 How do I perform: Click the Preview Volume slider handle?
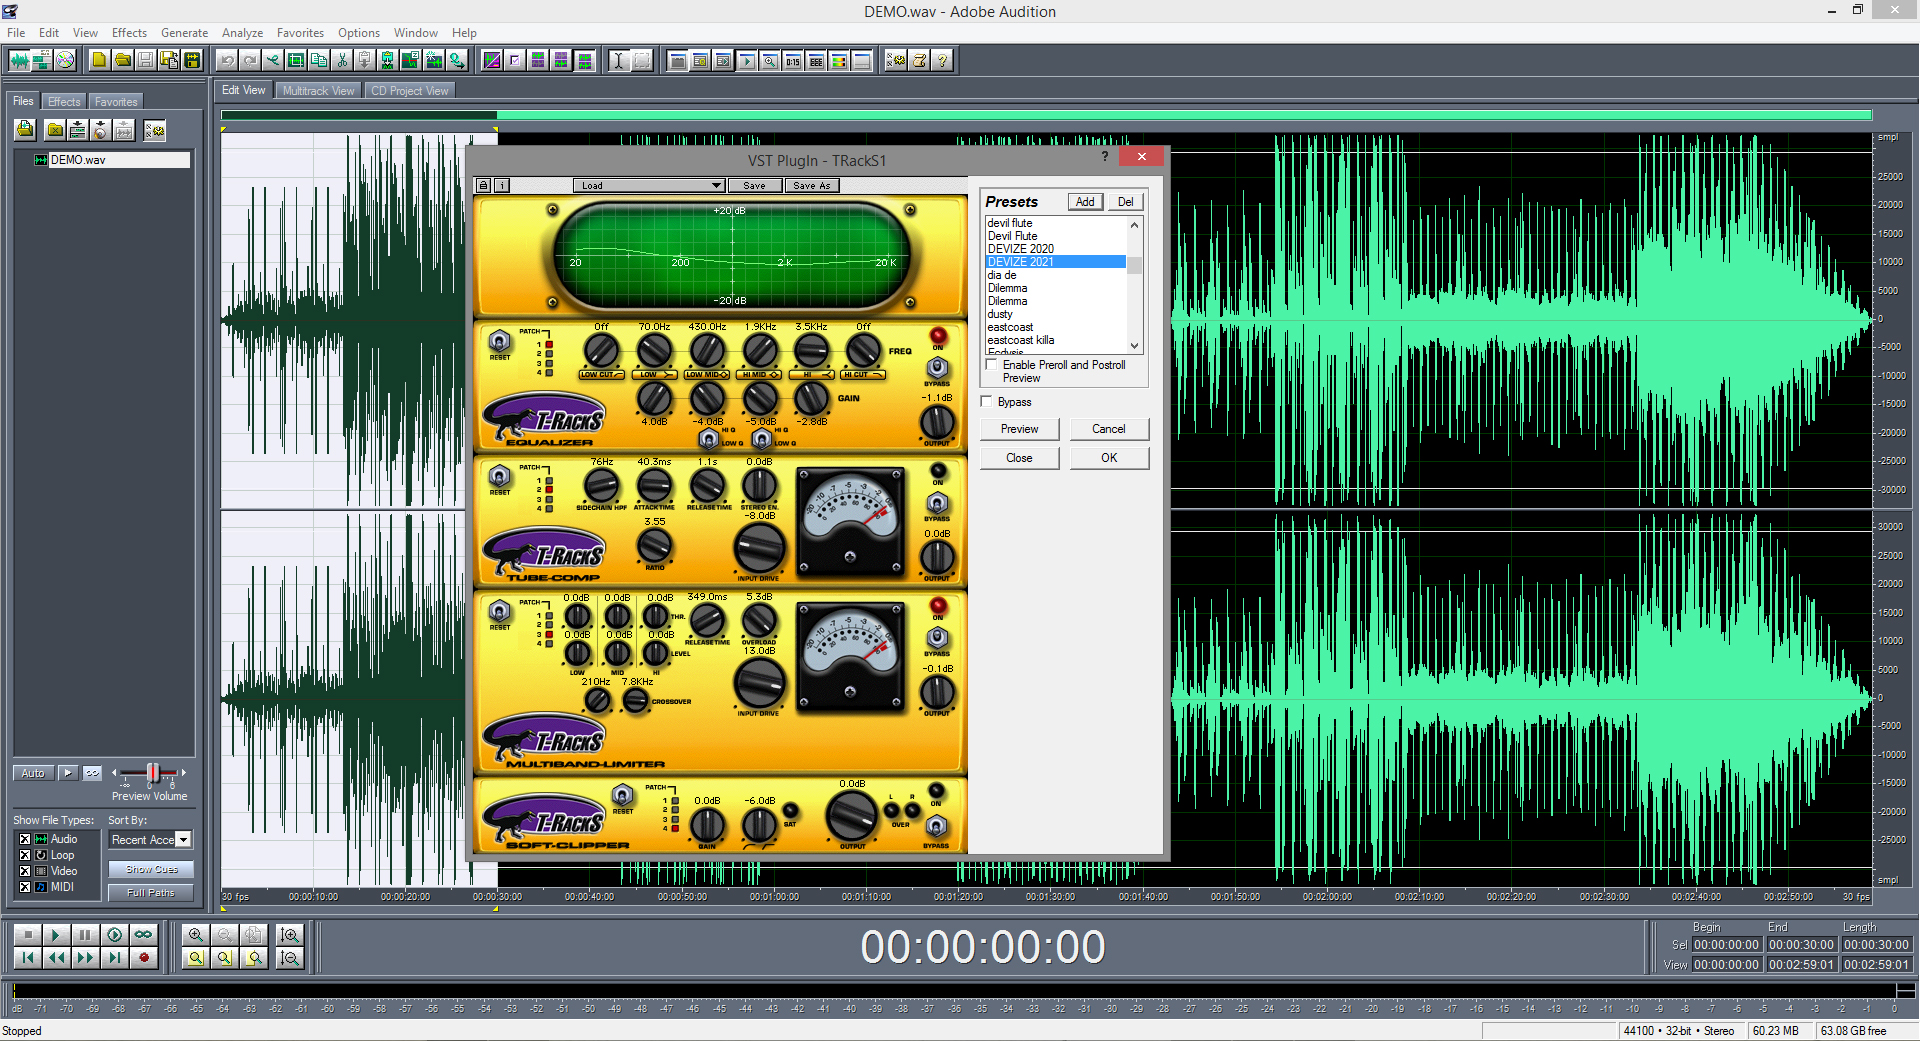tap(153, 772)
